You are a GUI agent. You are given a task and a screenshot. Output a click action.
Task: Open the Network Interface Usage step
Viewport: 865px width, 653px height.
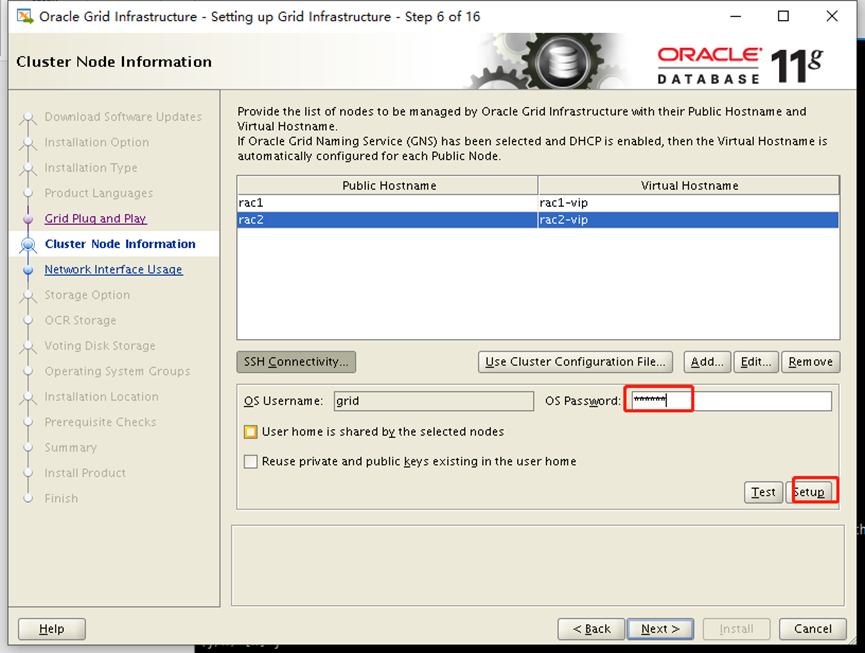[114, 269]
